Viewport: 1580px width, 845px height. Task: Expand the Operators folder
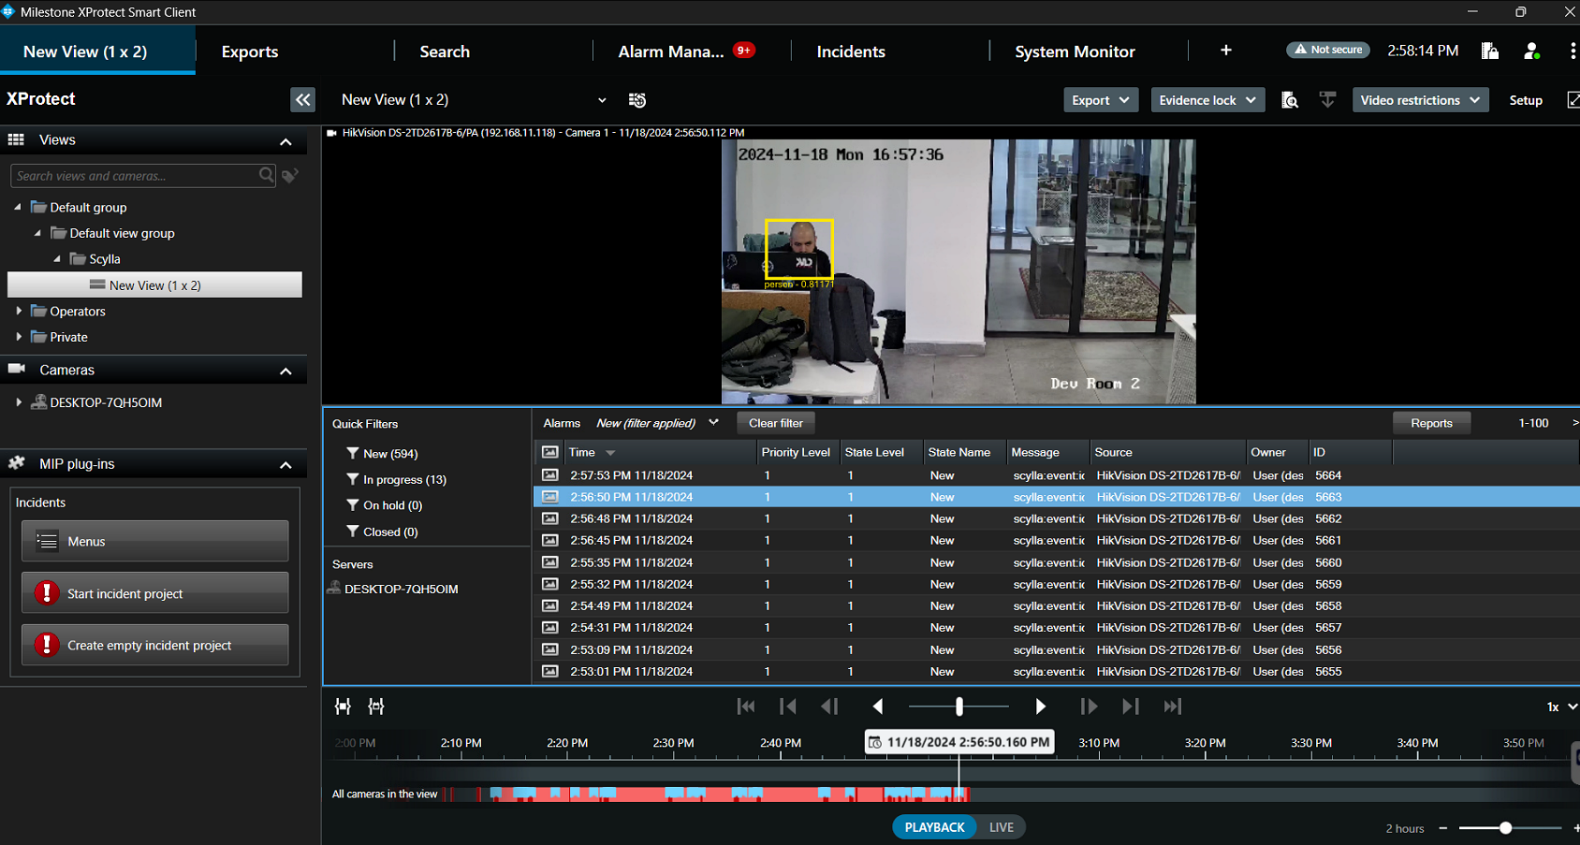coord(19,311)
